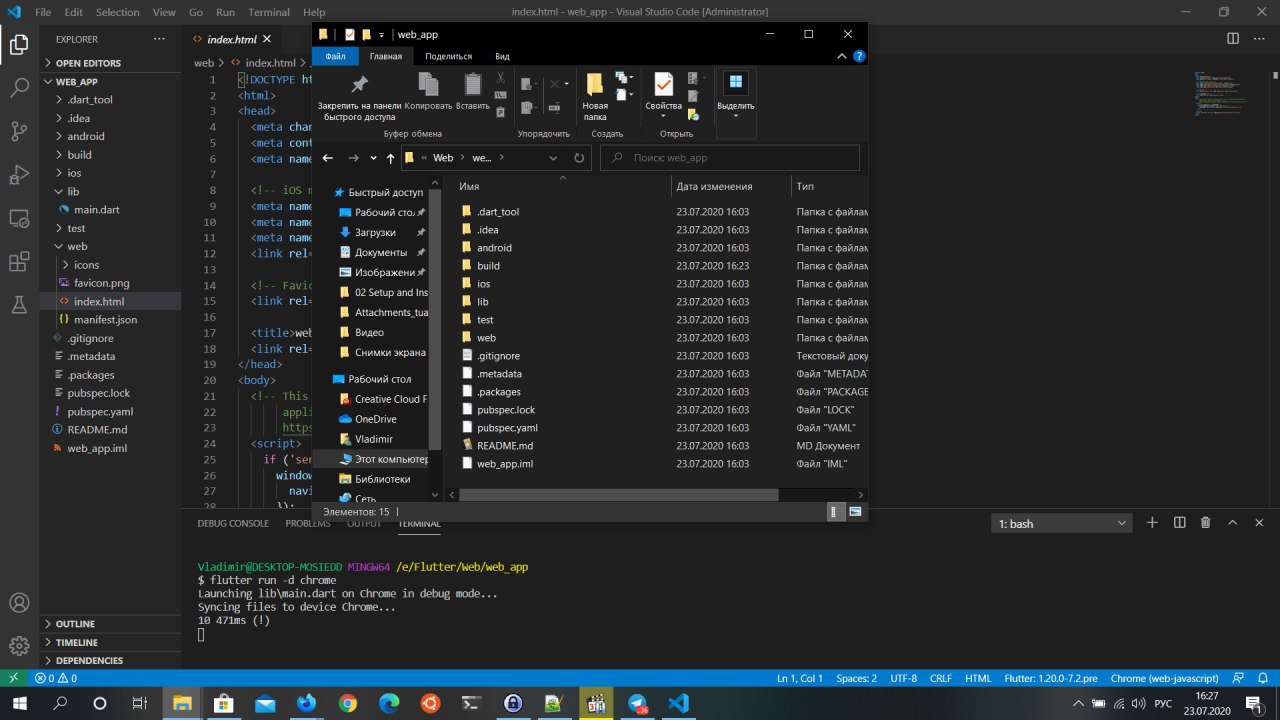Open the Extensions view in VS Code
Image resolution: width=1280 pixels, height=720 pixels.
[19, 262]
